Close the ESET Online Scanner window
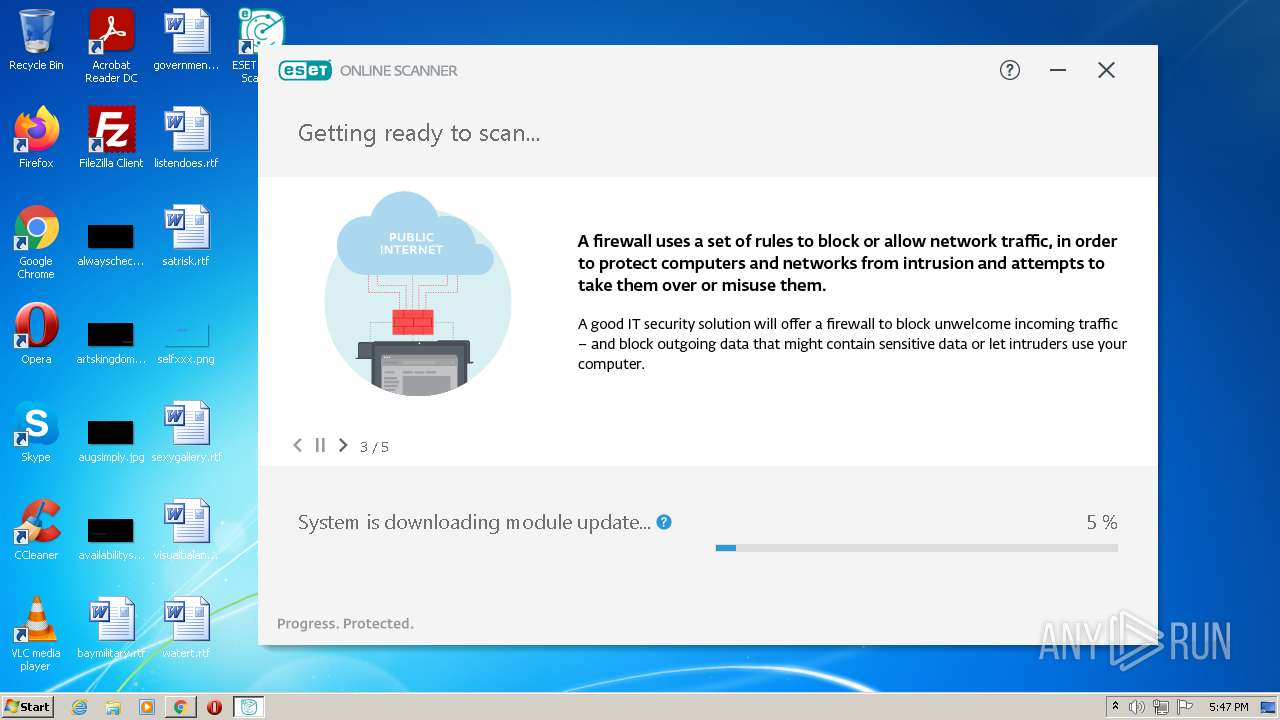 1106,70
